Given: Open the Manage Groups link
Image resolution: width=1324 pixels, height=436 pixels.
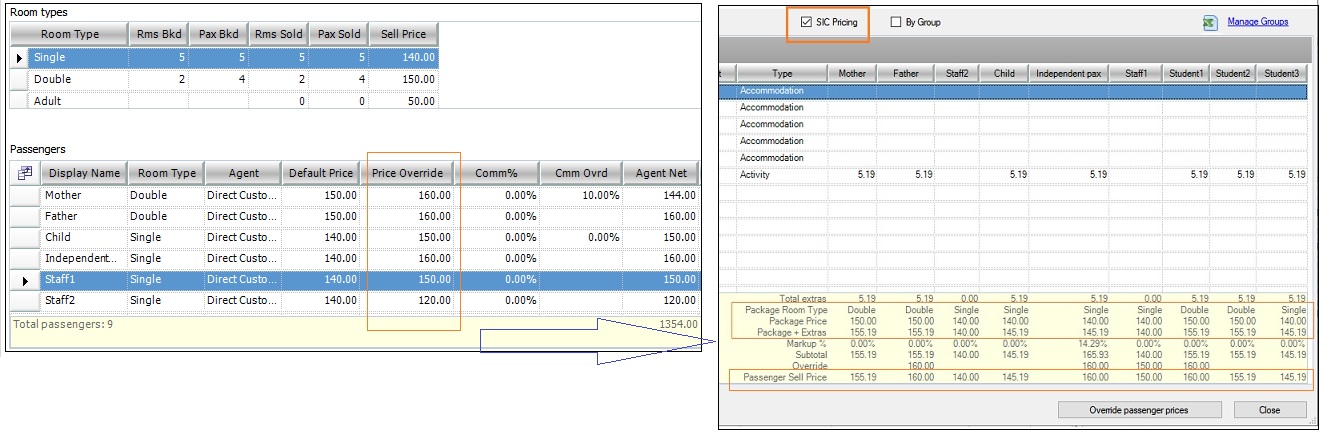Looking at the screenshot, I should tap(1257, 21).
